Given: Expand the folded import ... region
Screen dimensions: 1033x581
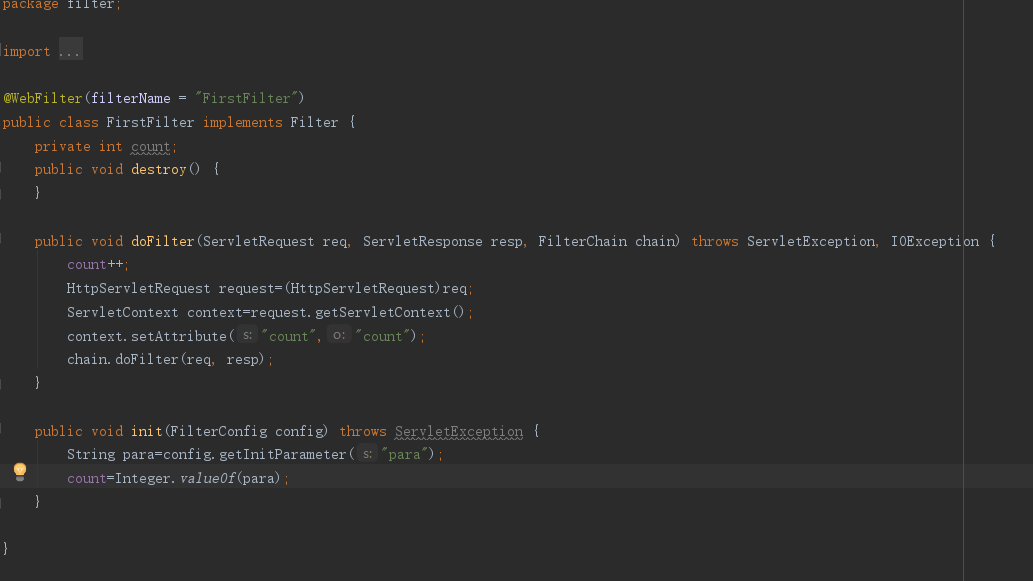Looking at the screenshot, I should (70, 51).
